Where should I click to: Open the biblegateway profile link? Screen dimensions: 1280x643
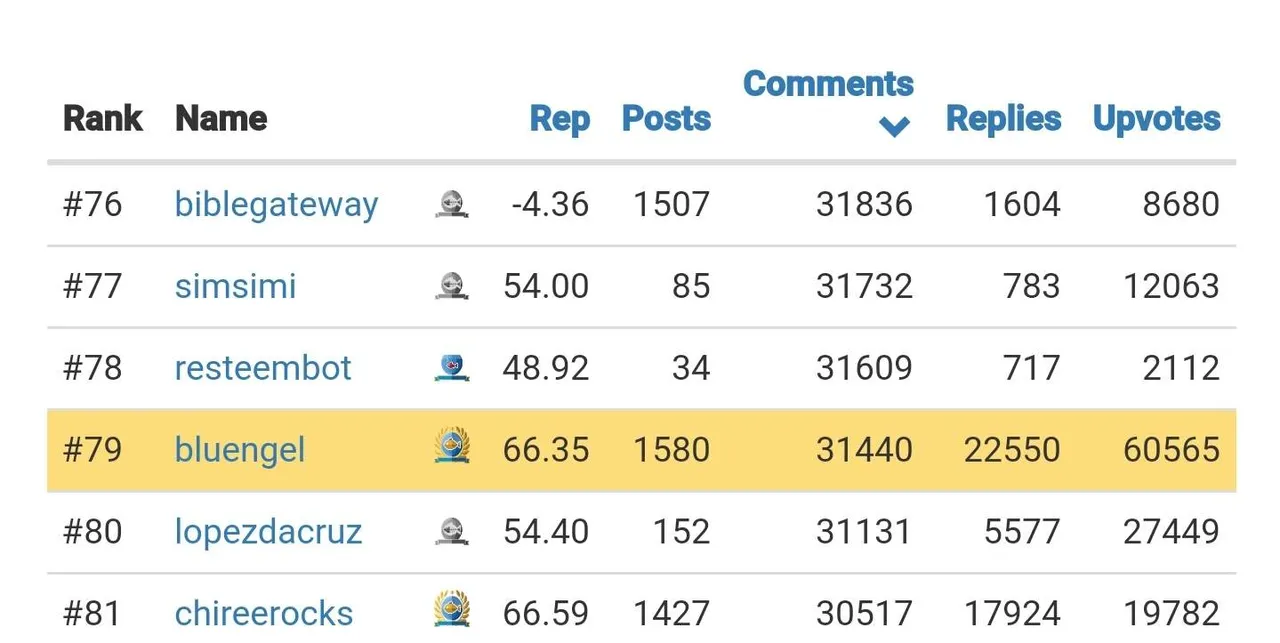coord(276,205)
